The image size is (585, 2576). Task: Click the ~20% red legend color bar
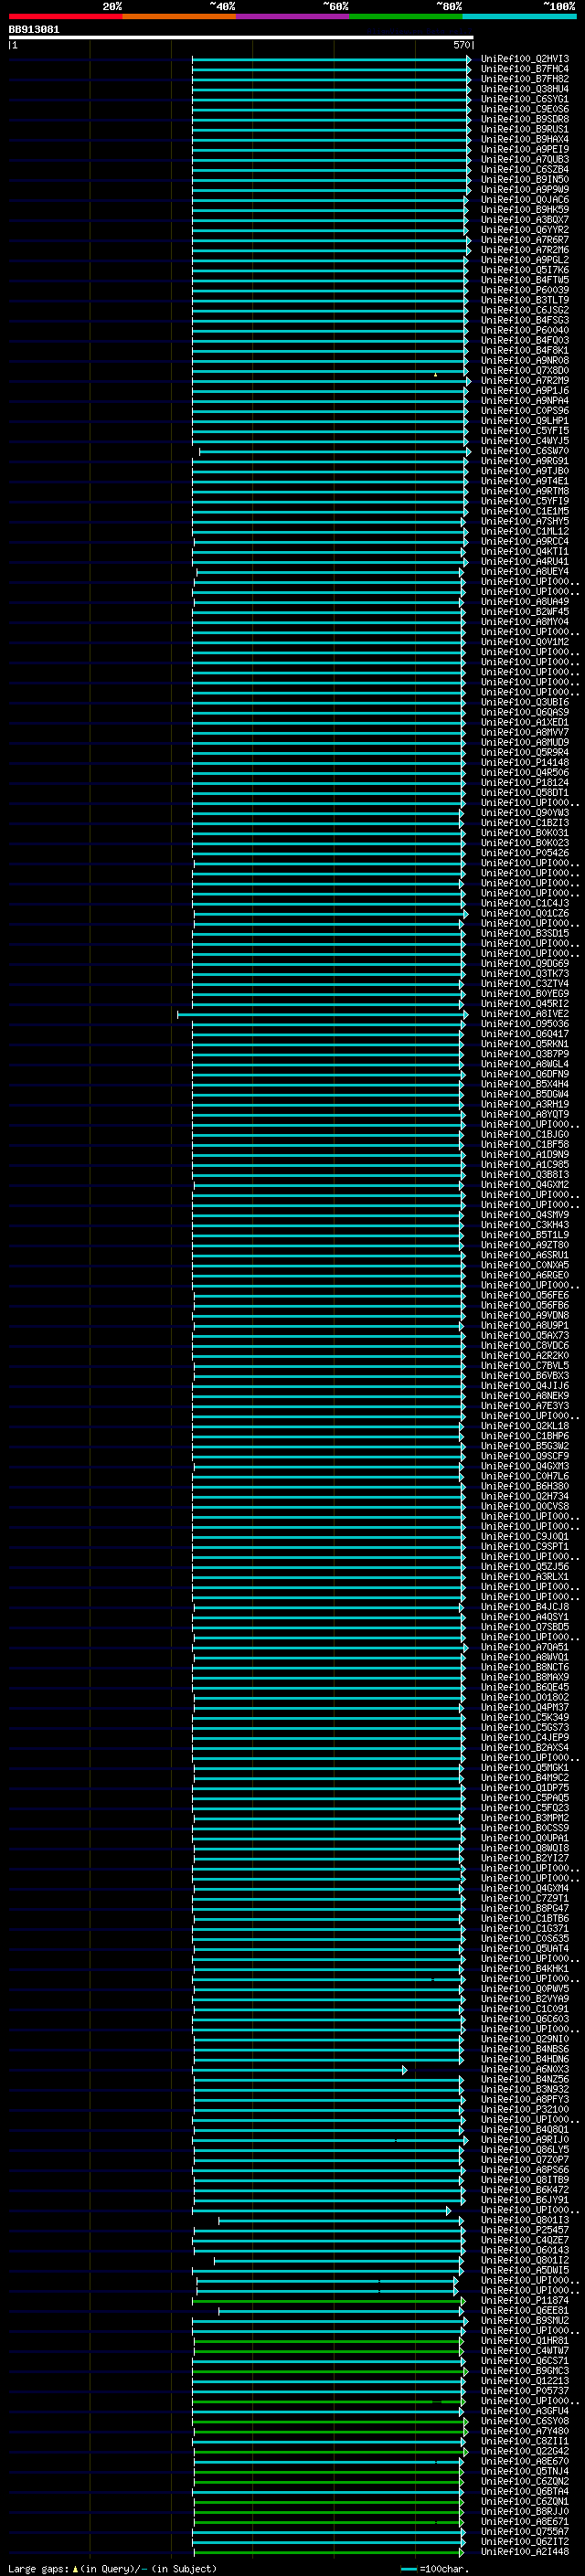65,16
